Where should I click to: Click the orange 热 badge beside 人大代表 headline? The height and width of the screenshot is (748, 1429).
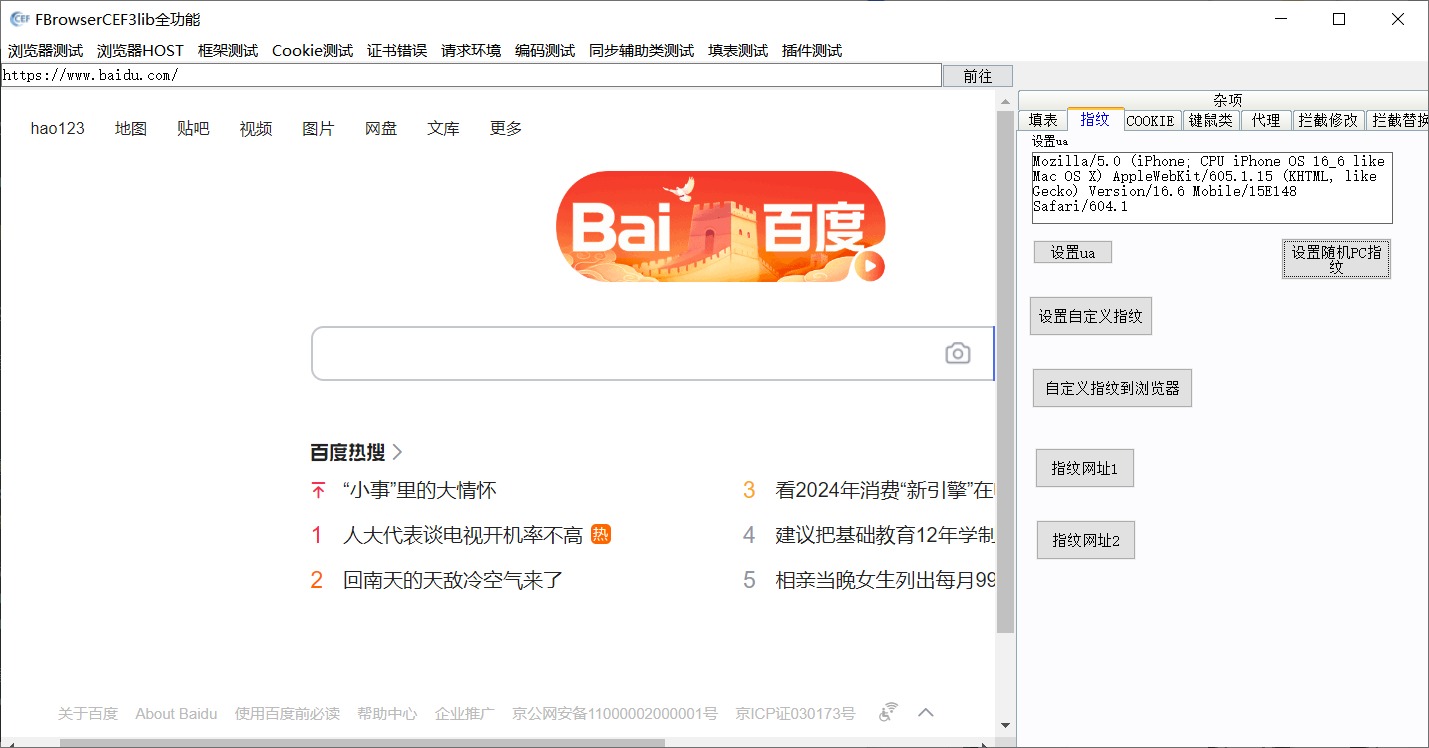(x=601, y=535)
